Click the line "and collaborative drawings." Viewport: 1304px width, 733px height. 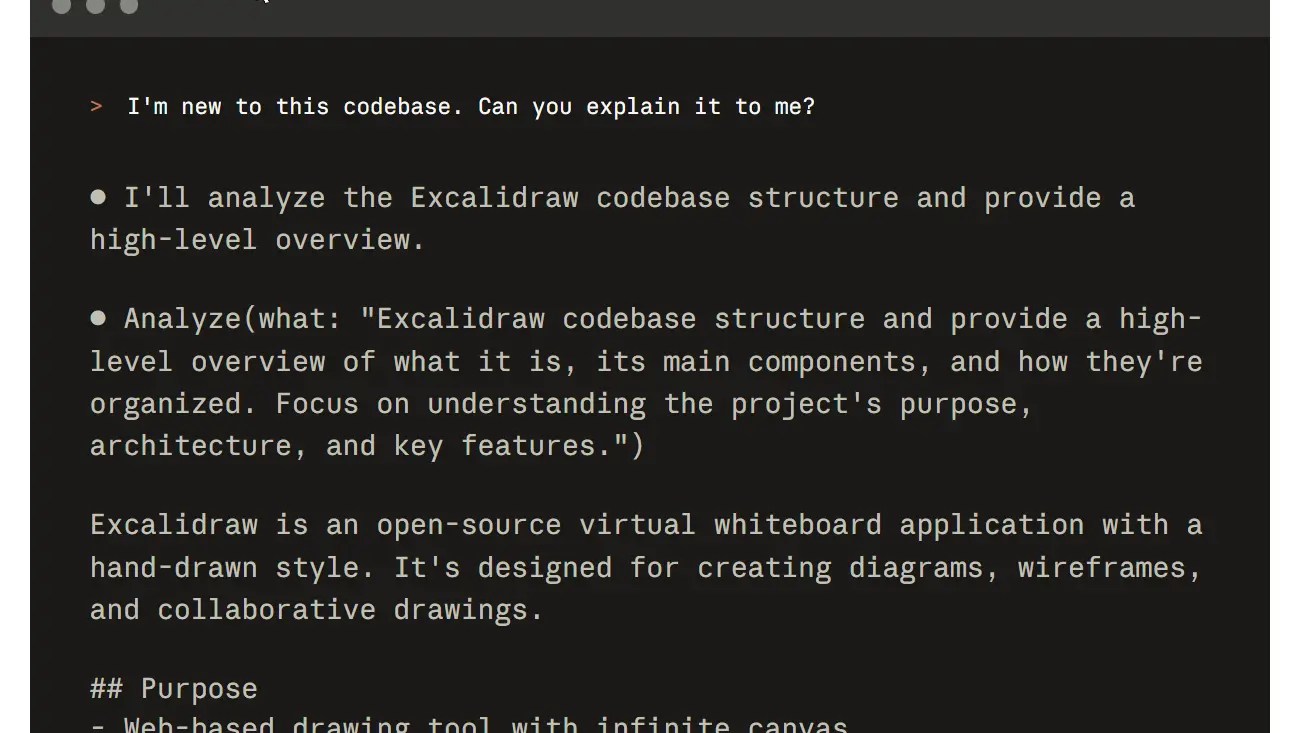(x=316, y=610)
